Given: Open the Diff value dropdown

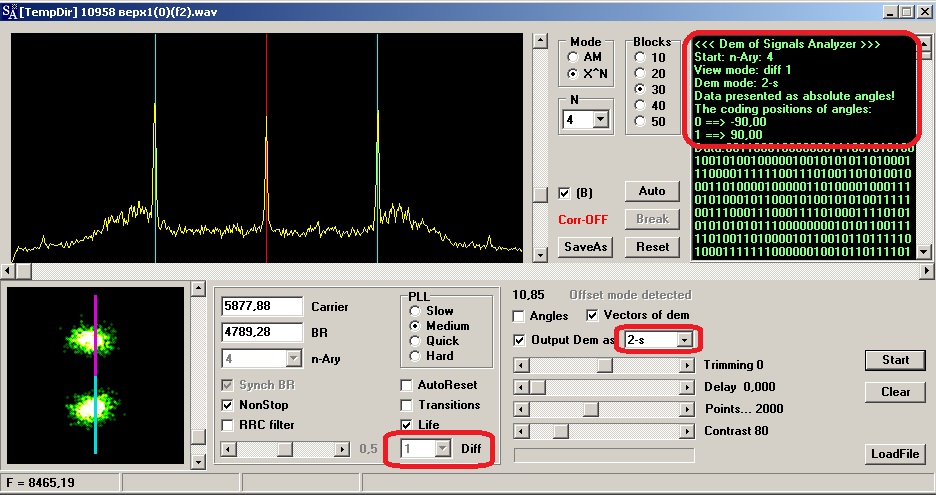Looking at the screenshot, I should point(443,448).
